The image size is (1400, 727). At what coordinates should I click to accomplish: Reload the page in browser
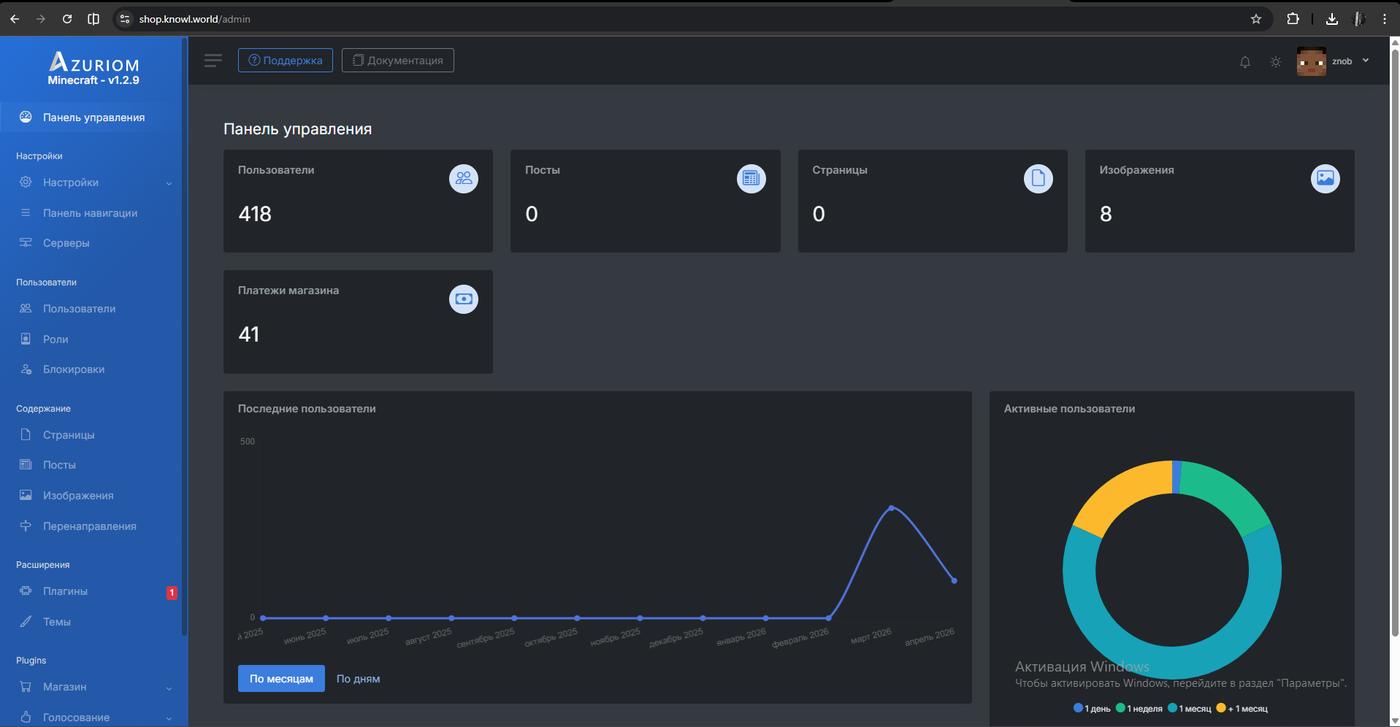[67, 18]
